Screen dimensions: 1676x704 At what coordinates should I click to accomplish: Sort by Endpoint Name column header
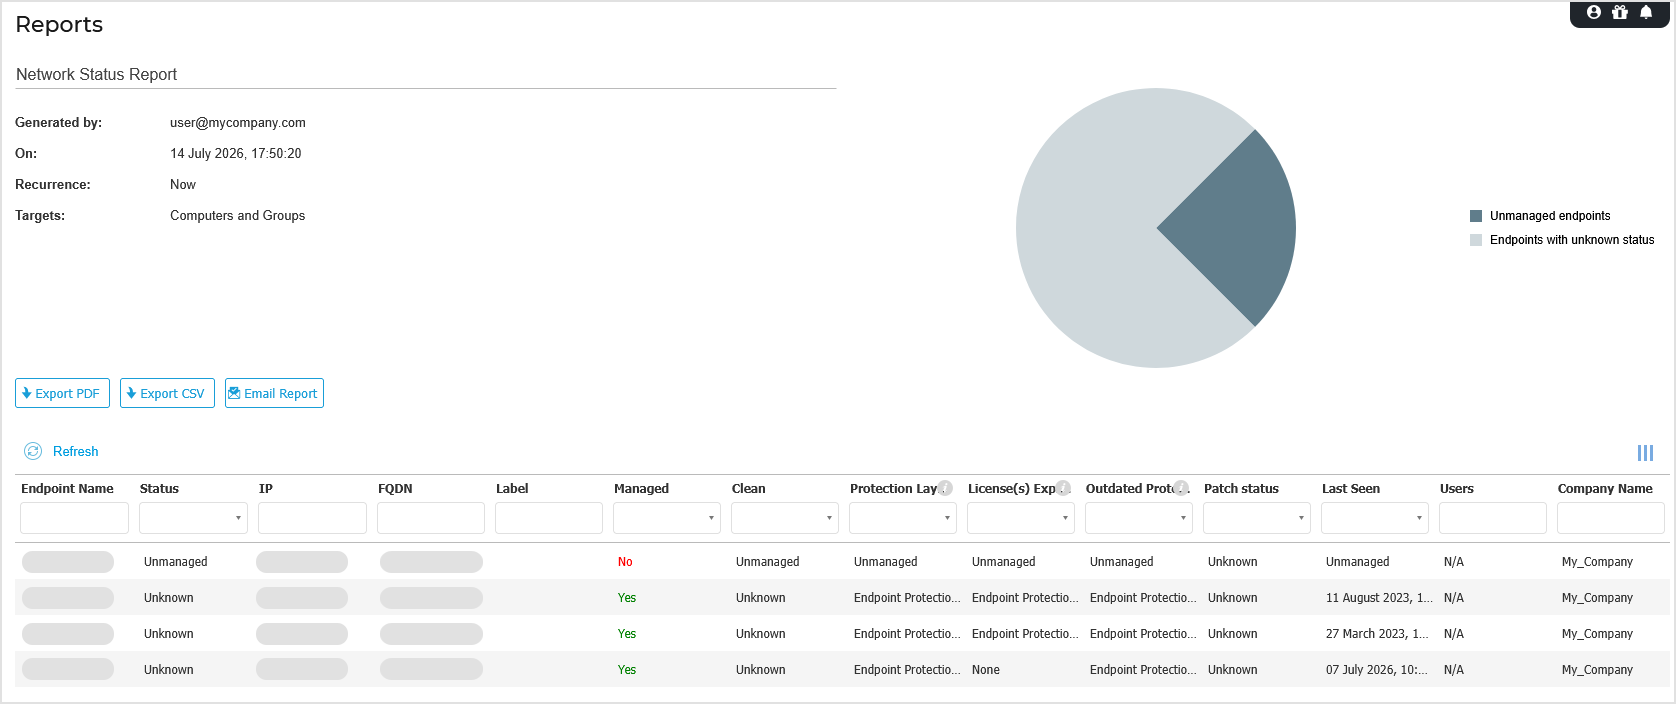(67, 489)
